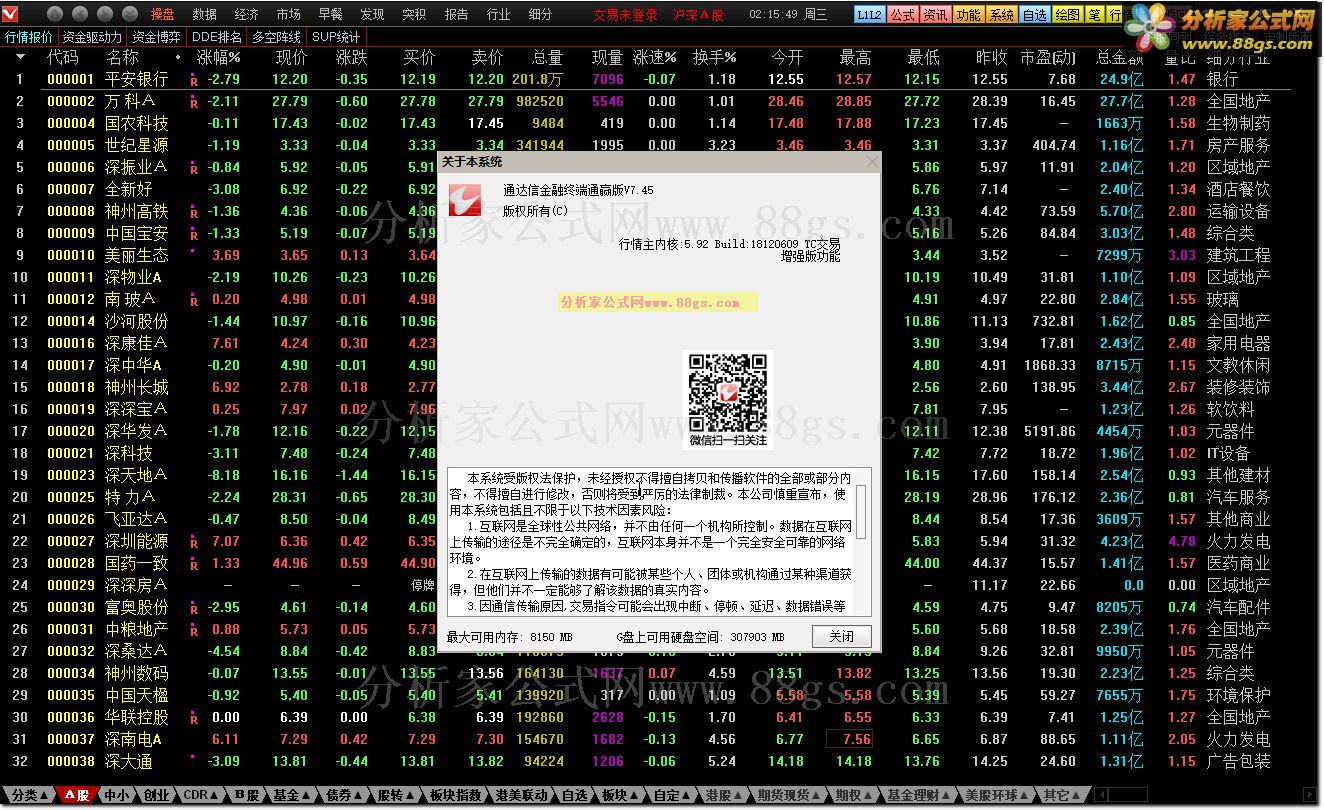The height and width of the screenshot is (810, 1324).
Task: Select the 港美联动 bottom tab
Action: [521, 795]
